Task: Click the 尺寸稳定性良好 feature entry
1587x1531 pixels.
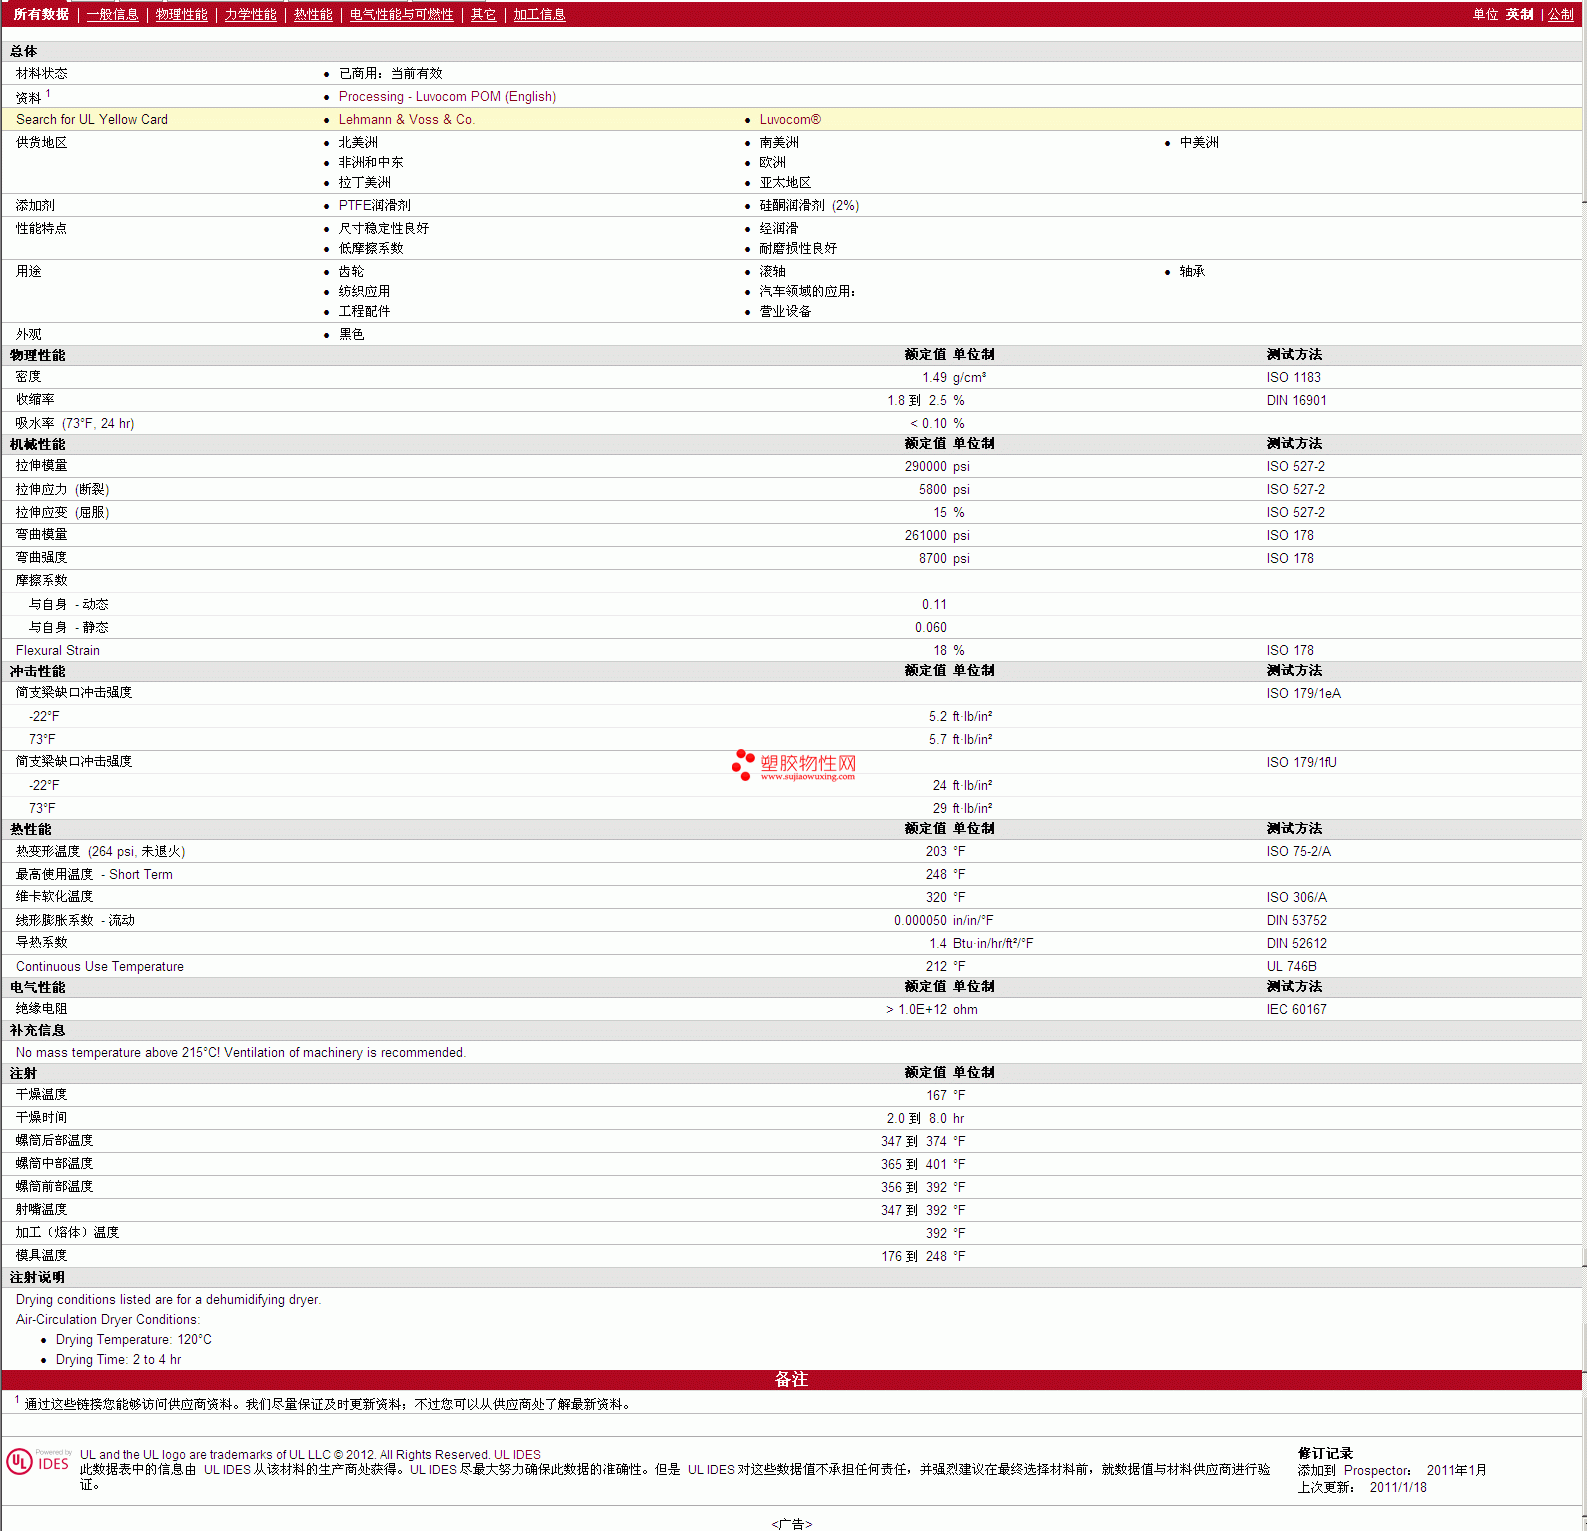Action: click(x=383, y=228)
